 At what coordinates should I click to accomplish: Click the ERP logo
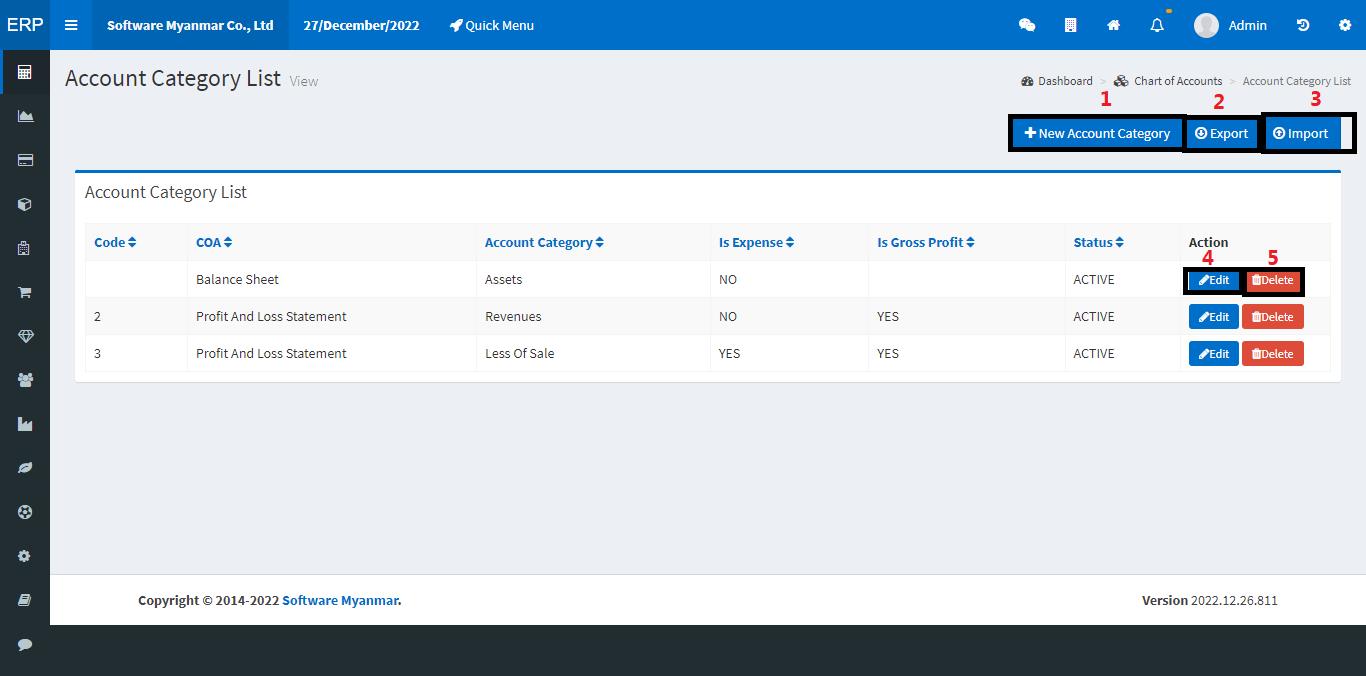(25, 25)
